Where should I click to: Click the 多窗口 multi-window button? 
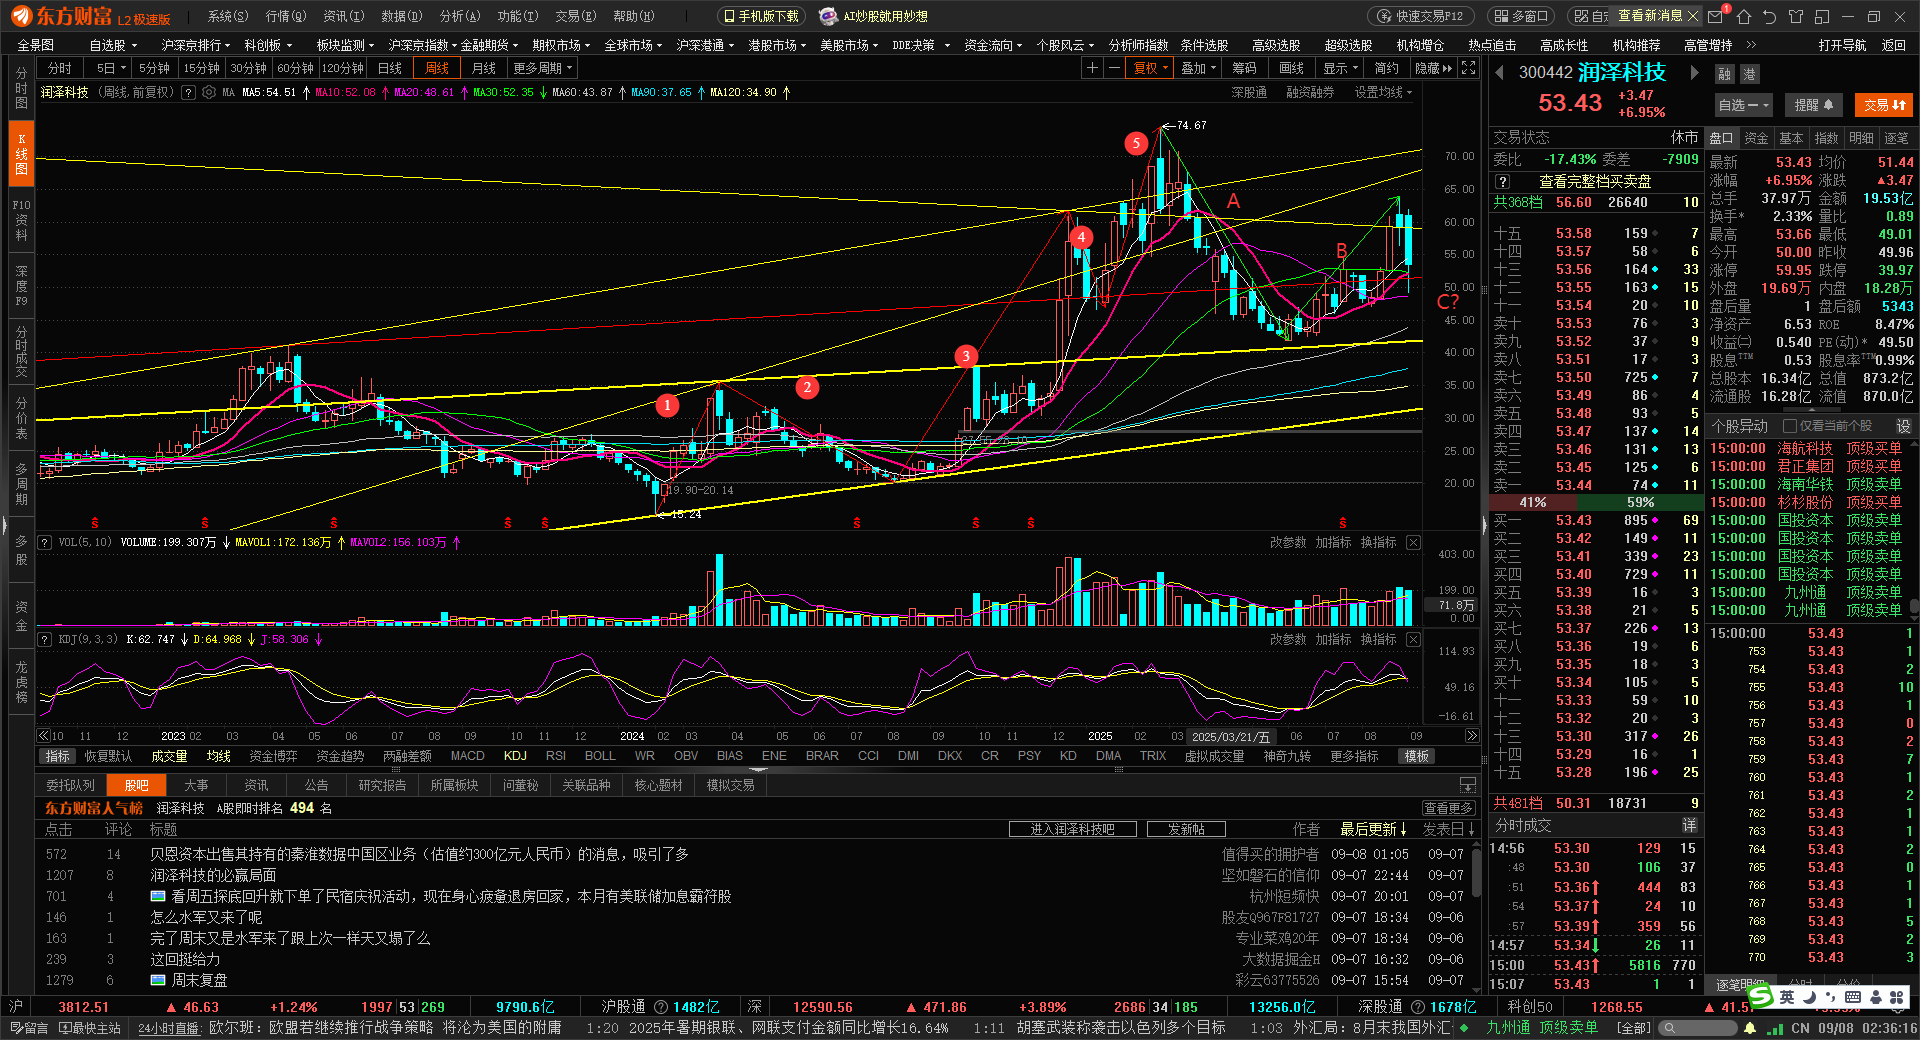click(1520, 16)
